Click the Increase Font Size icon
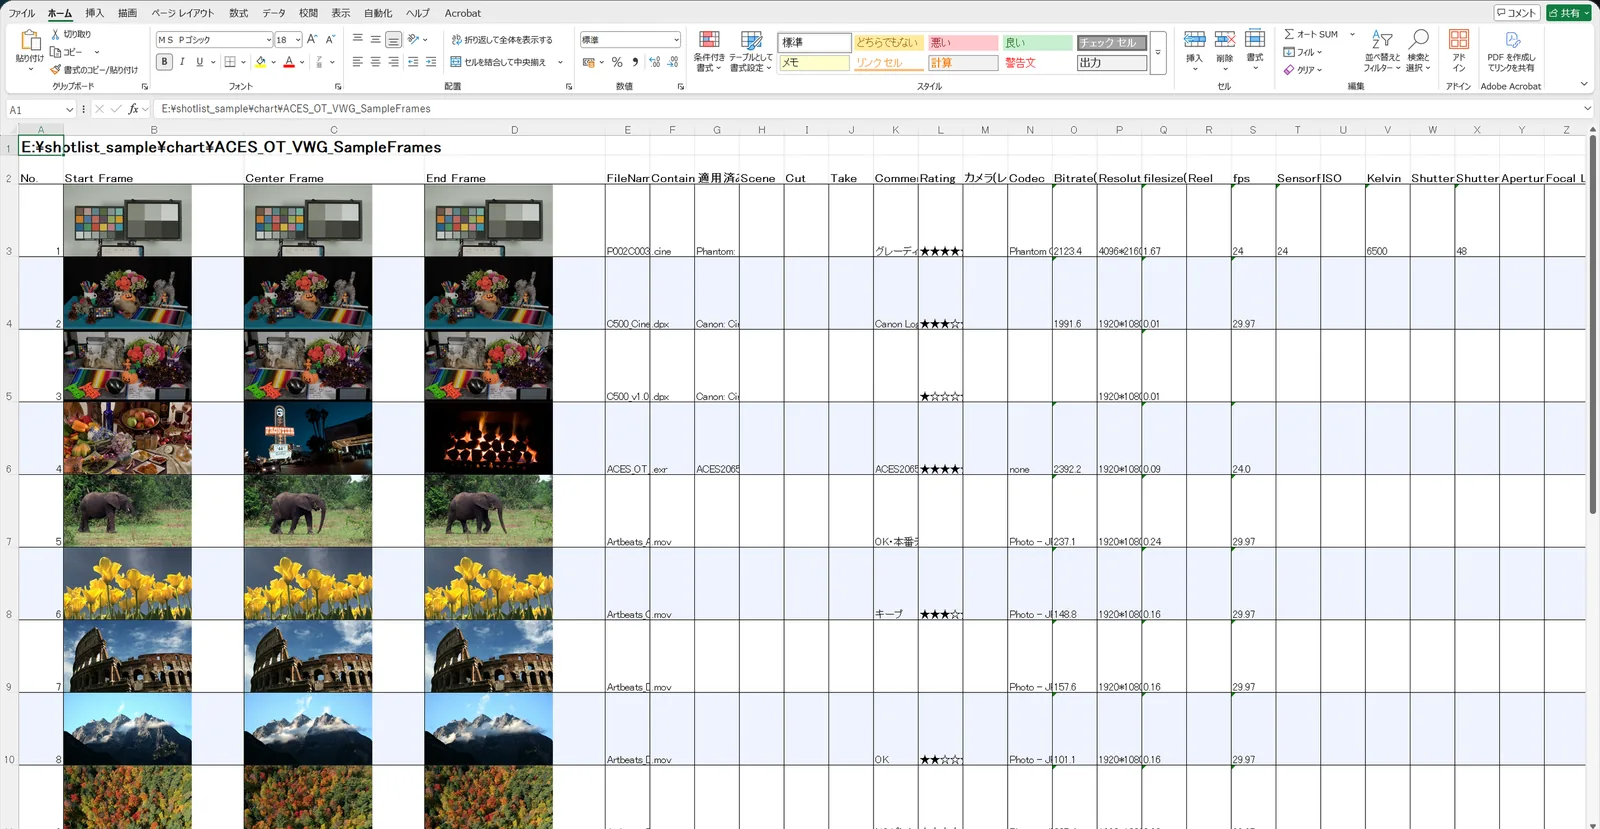This screenshot has width=1600, height=829. 312,40
